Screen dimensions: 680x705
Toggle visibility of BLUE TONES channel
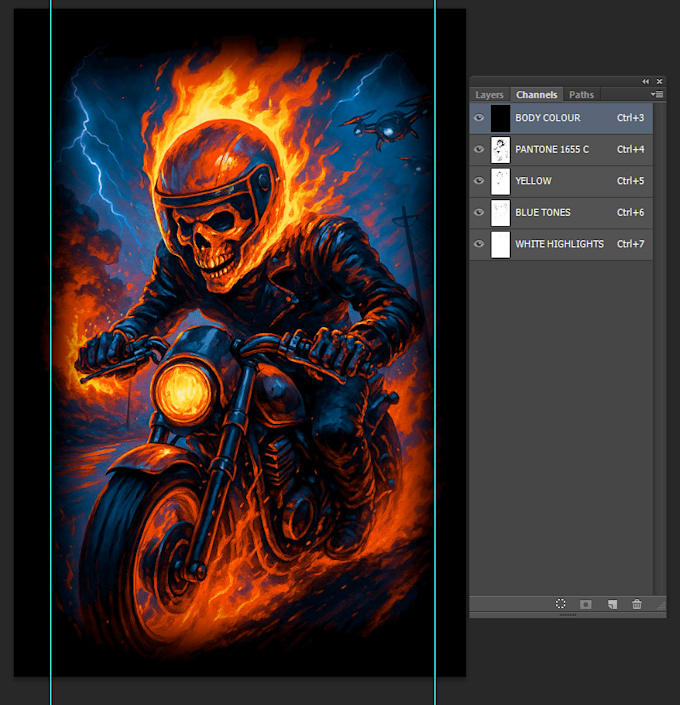point(479,212)
